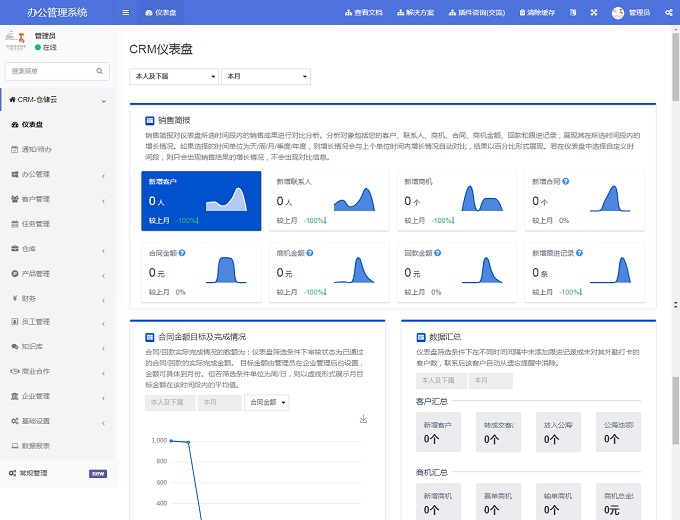680x520 pixels.
Task: Click the fullscreen expand icon in header
Action: (x=594, y=13)
